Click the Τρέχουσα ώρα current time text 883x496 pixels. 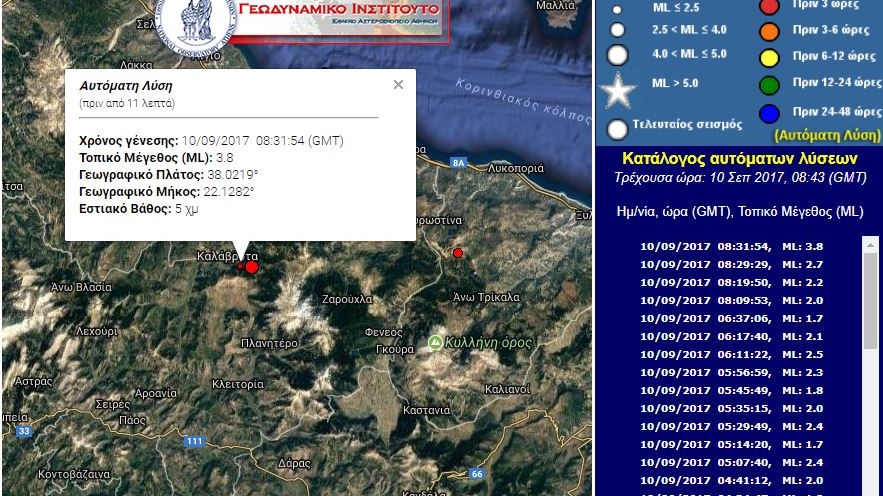click(740, 178)
